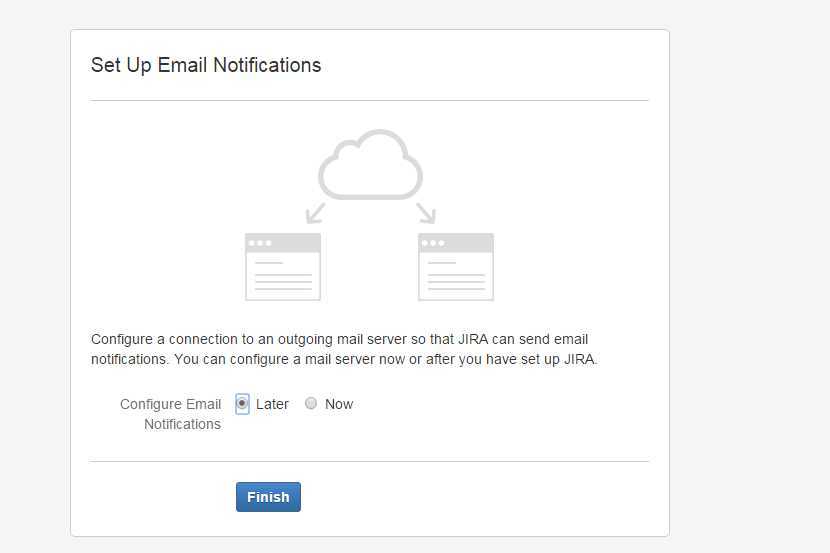
Task: Click the "Configure Email Notifications" field label
Action: tap(171, 414)
